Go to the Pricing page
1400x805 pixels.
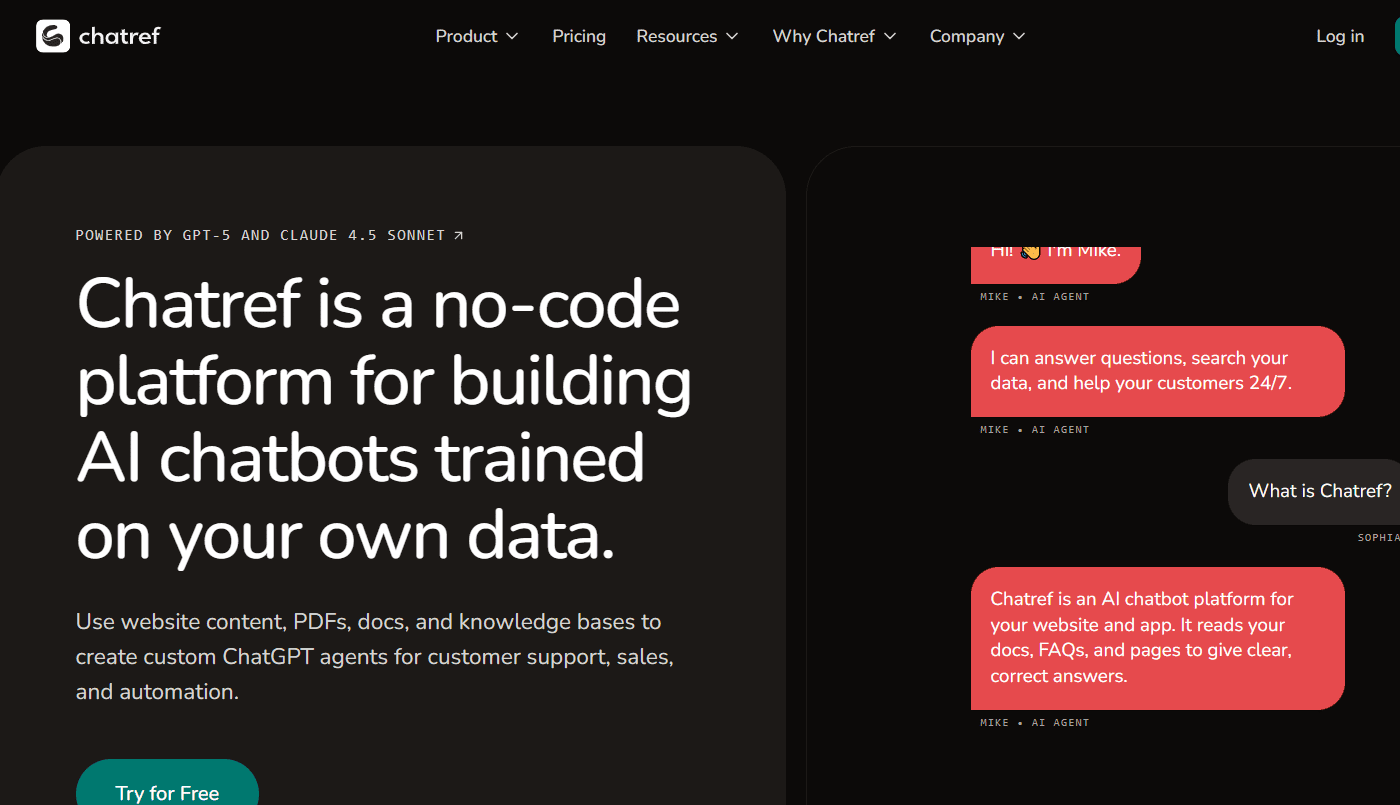(x=579, y=37)
